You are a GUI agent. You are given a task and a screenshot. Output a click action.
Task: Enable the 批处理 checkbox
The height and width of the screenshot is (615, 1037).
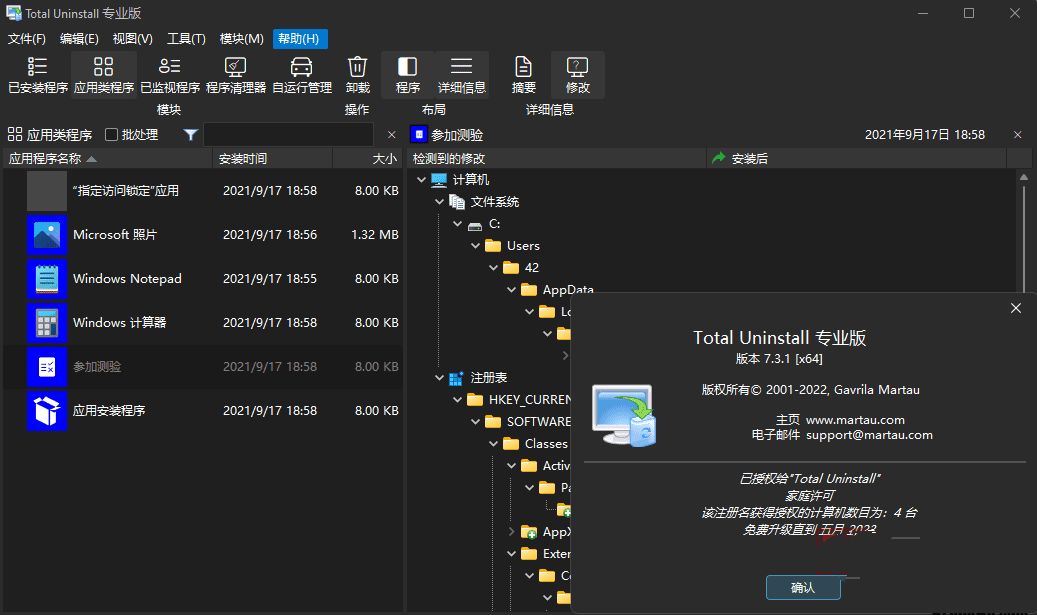pyautogui.click(x=112, y=135)
